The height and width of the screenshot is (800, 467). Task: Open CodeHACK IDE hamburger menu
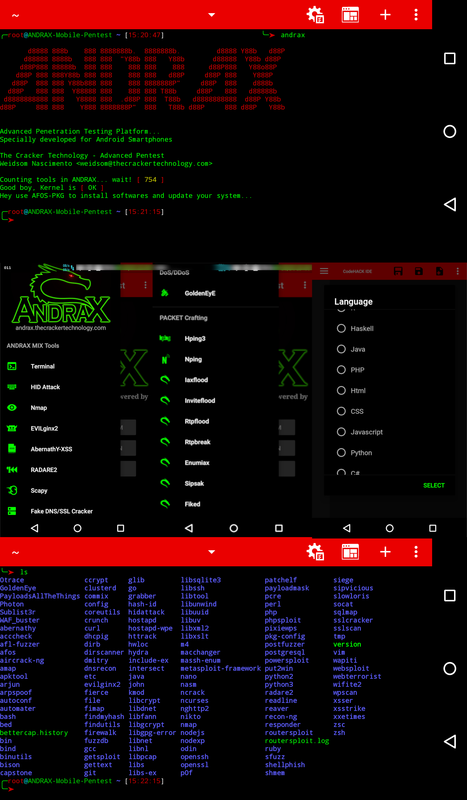pos(324,271)
